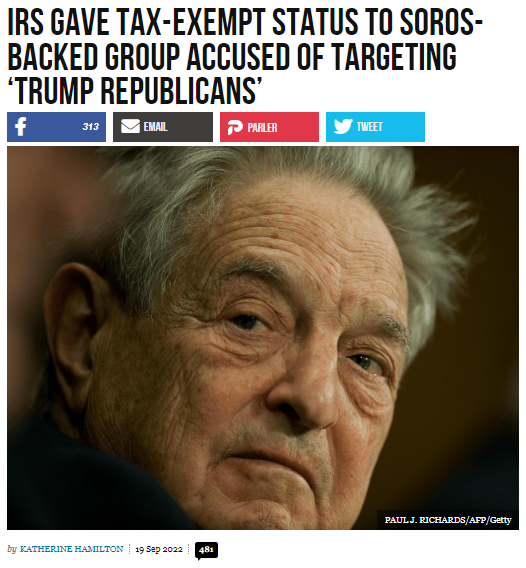Click the 313 Facebook share count
526x568 pixels.
pyautogui.click(x=90, y=126)
